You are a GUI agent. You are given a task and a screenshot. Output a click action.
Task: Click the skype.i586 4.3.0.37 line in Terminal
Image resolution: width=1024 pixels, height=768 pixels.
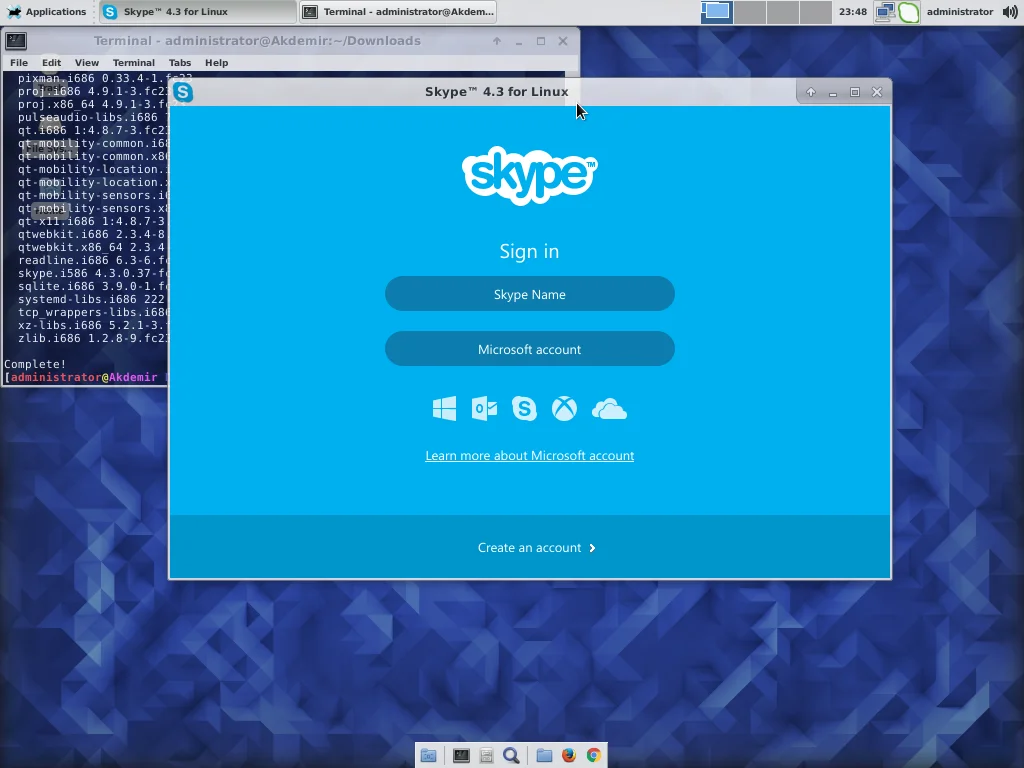coord(93,273)
